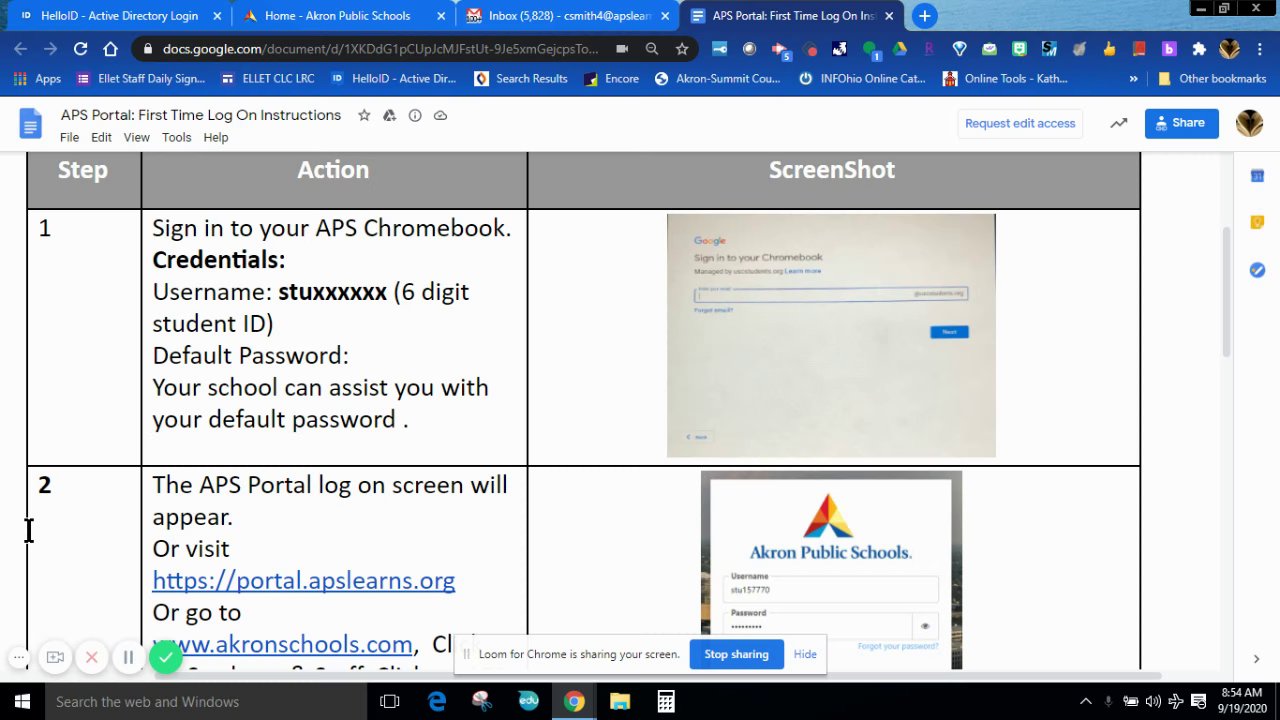The image size is (1280, 720).
Task: Open the Chrome extensions puzzle icon
Action: pos(1199,49)
